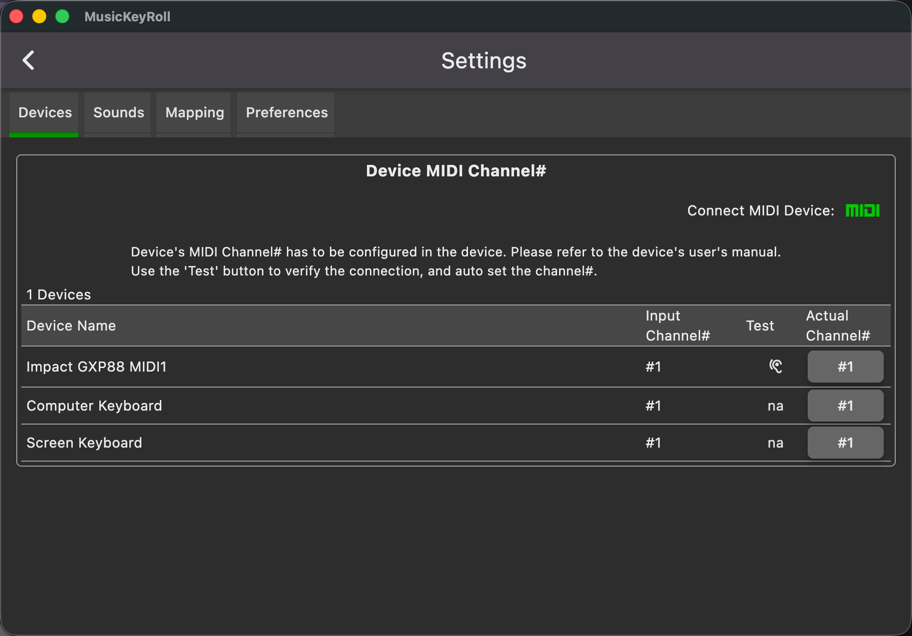Maximize the window with the green button
The image size is (912, 636).
pyautogui.click(x=62, y=17)
